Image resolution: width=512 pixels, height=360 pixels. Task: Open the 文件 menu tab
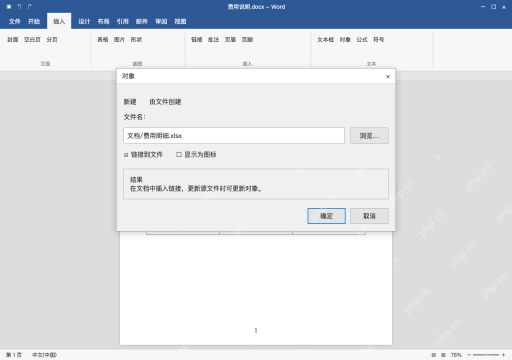[14, 21]
